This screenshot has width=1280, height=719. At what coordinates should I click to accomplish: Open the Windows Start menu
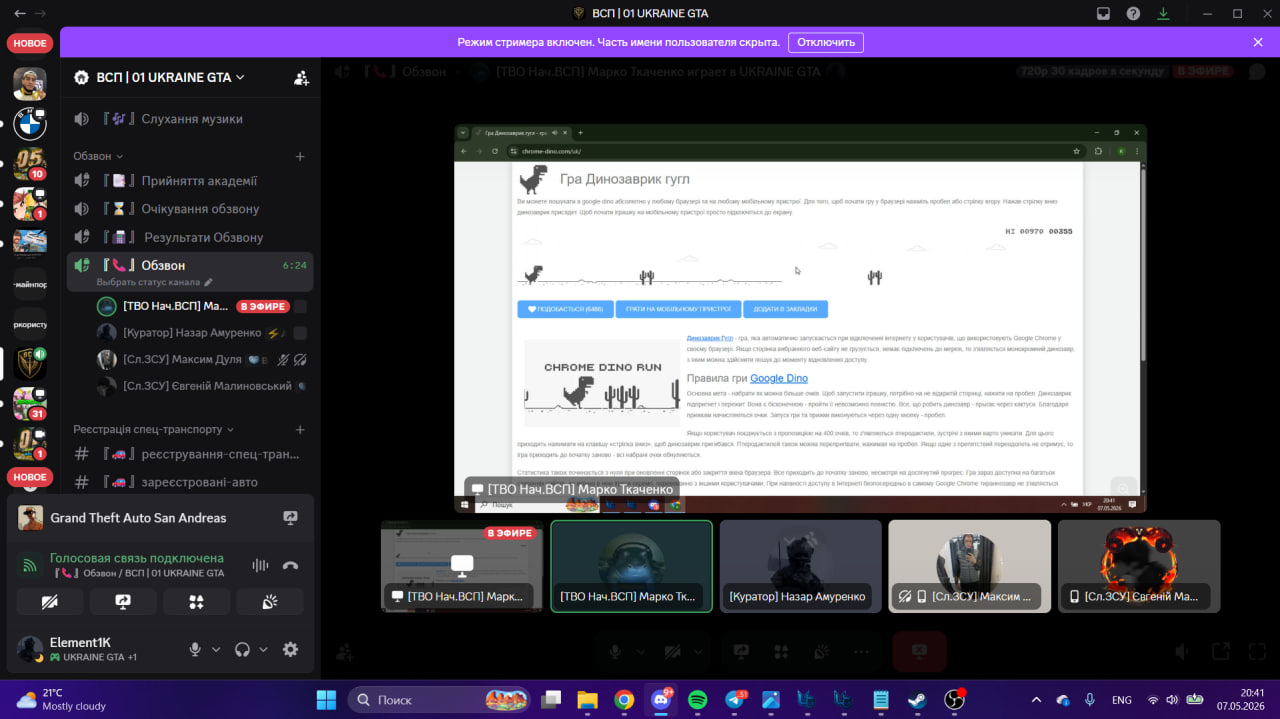click(x=326, y=699)
